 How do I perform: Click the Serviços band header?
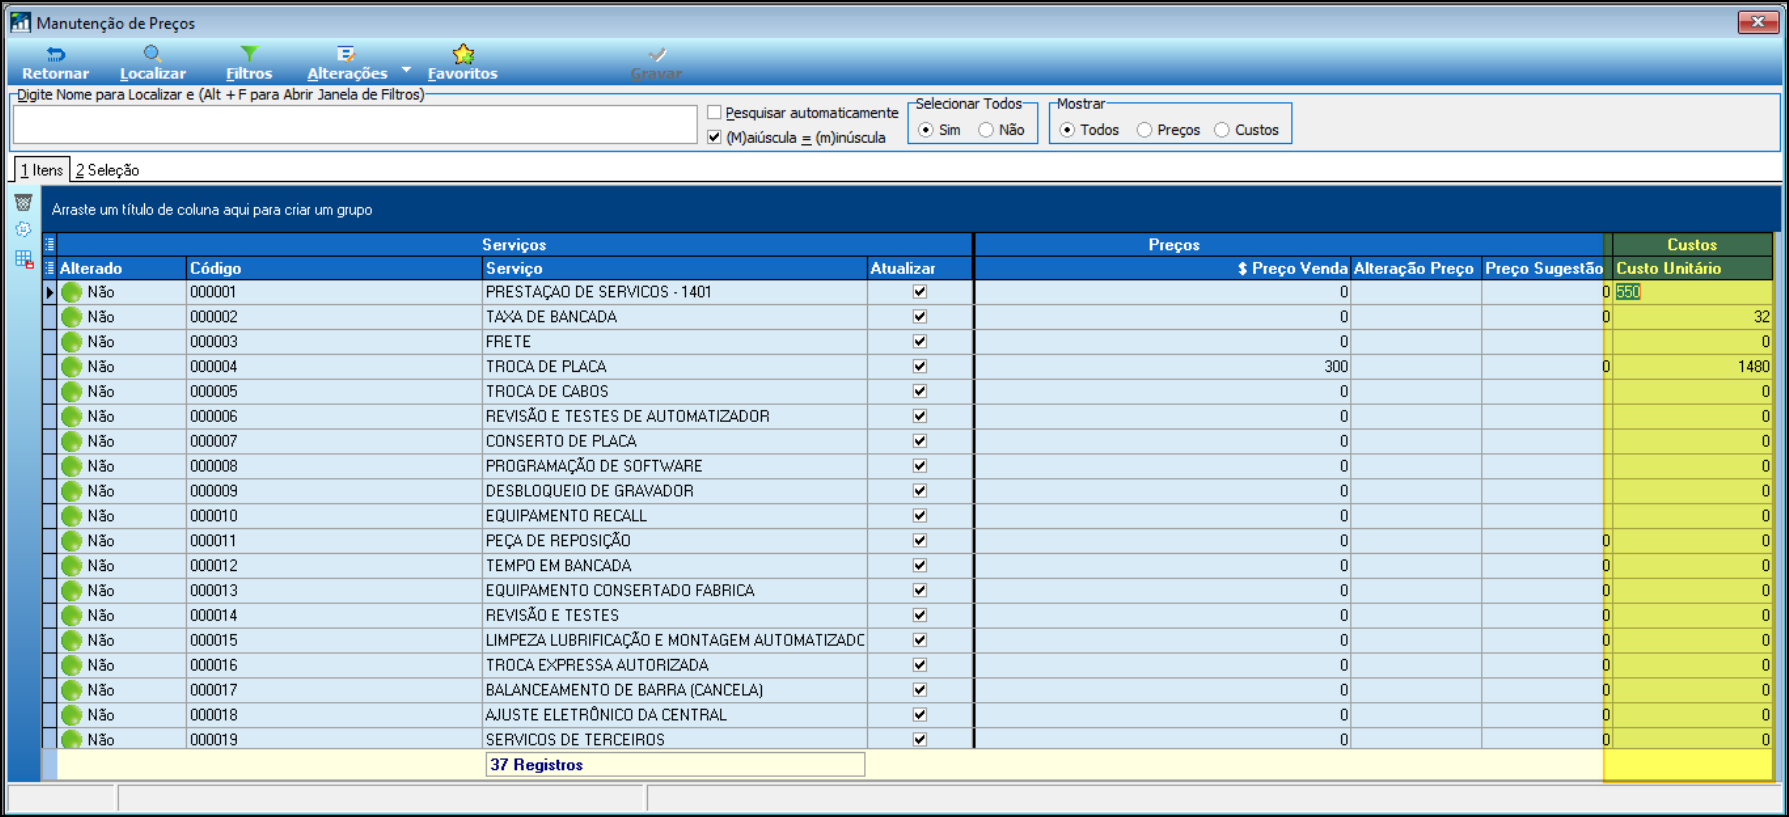coord(514,245)
